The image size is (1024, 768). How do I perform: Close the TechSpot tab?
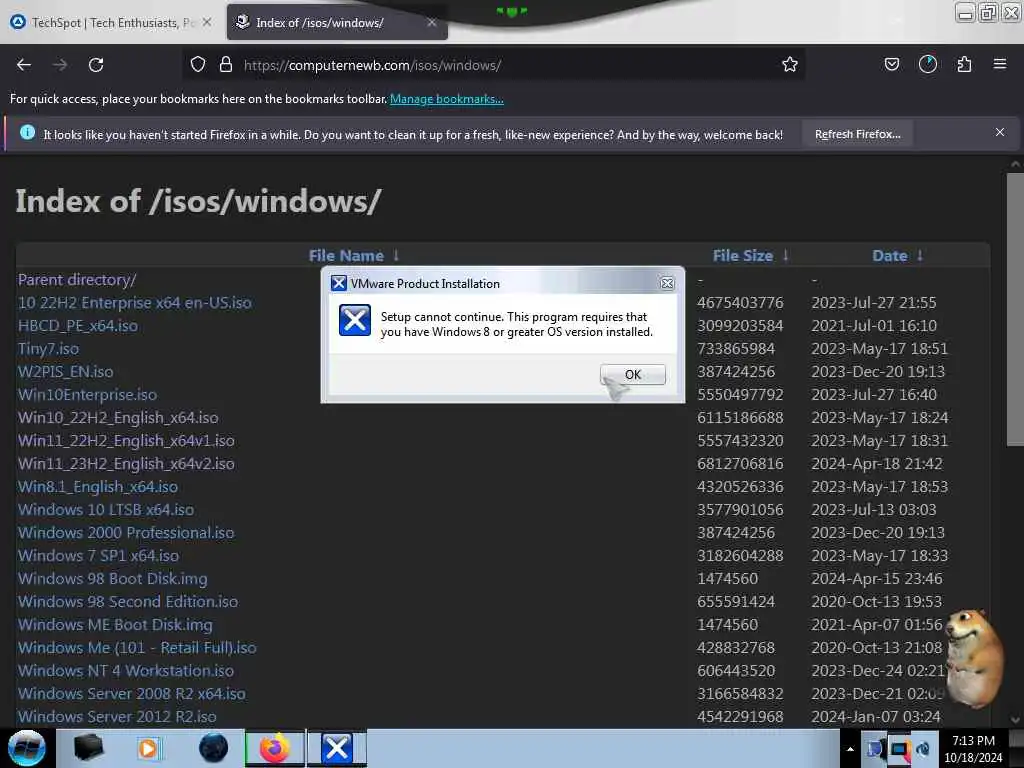[x=206, y=22]
